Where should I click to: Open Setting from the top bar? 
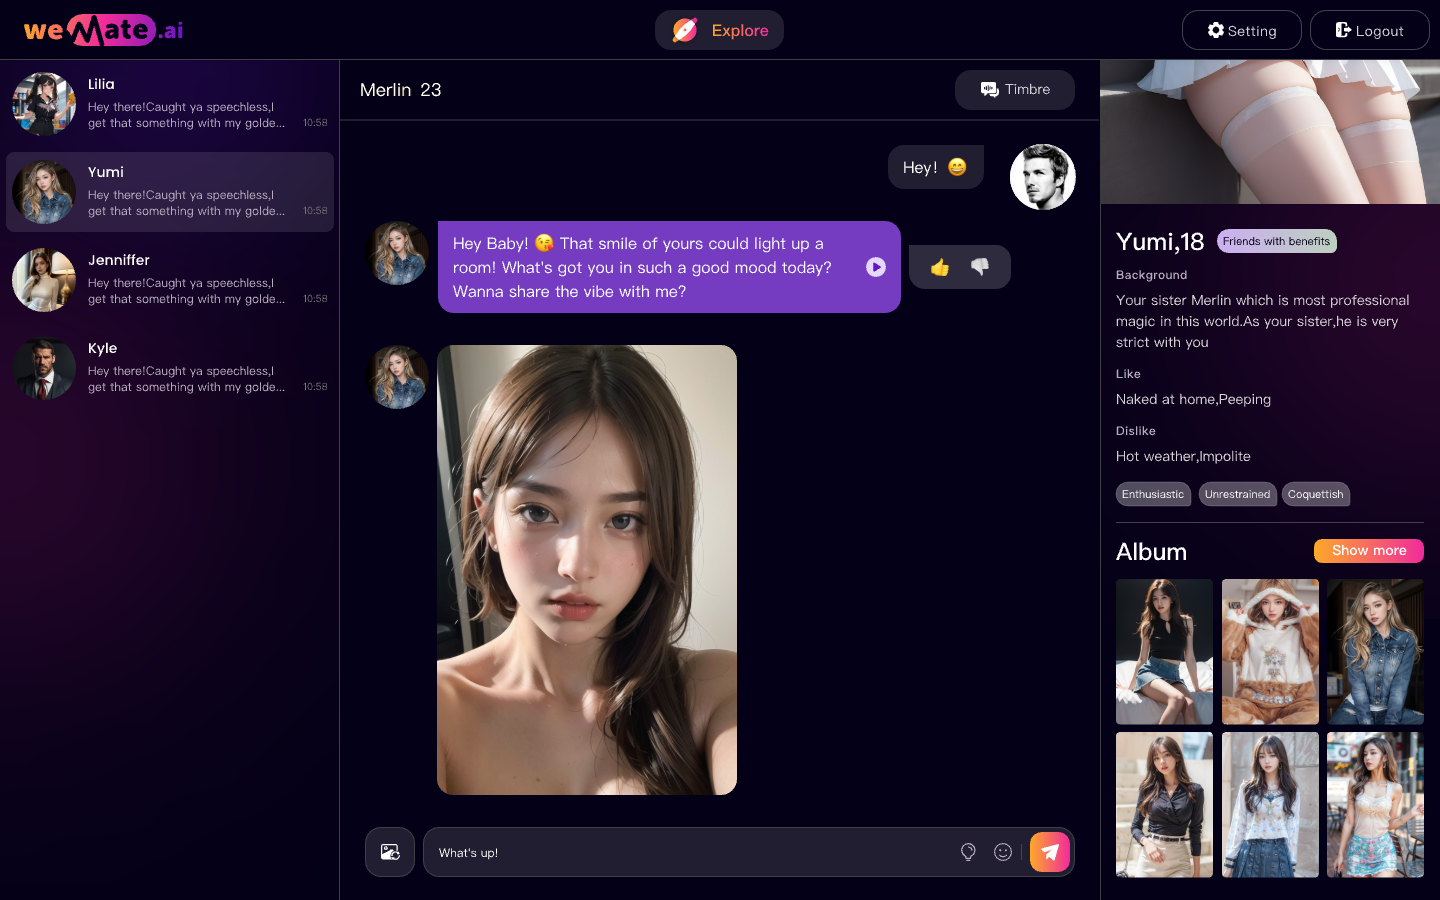pyautogui.click(x=1241, y=30)
